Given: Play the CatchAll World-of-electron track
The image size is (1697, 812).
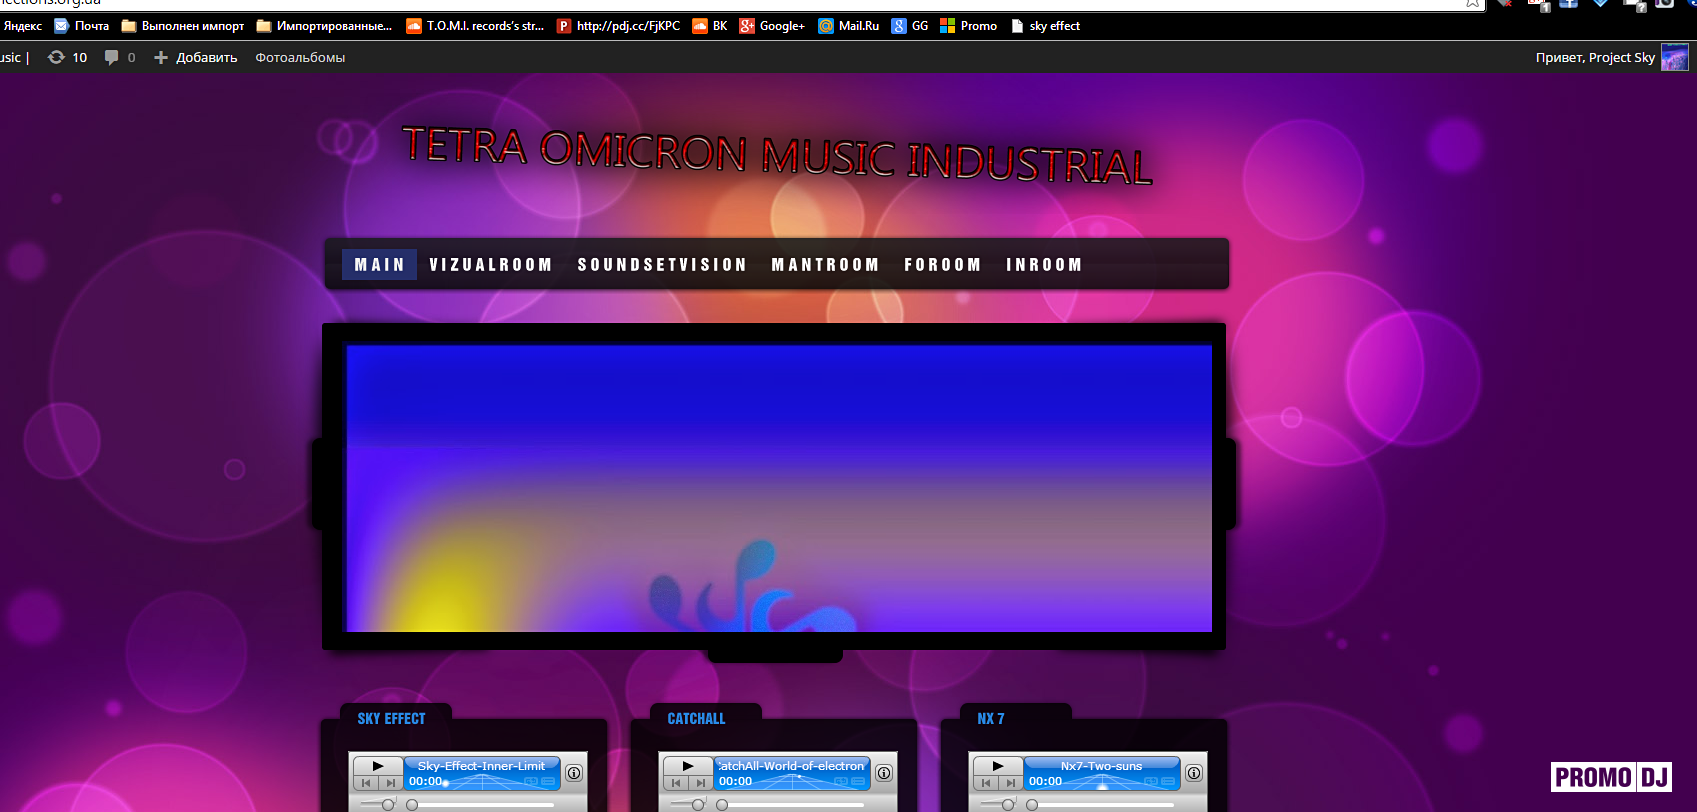Looking at the screenshot, I should click(688, 766).
